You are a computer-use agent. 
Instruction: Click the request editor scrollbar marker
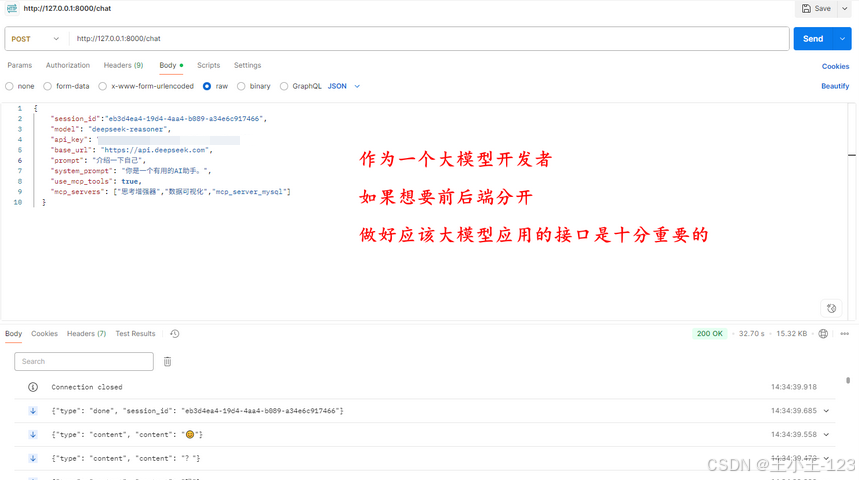852,155
